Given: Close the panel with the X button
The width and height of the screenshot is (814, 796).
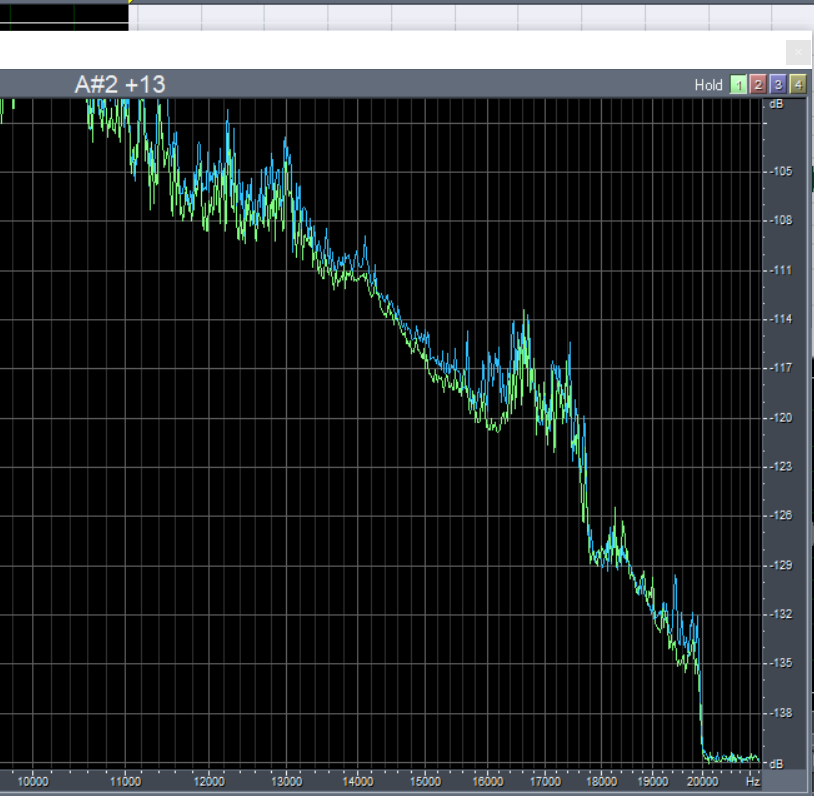Looking at the screenshot, I should click(798, 53).
